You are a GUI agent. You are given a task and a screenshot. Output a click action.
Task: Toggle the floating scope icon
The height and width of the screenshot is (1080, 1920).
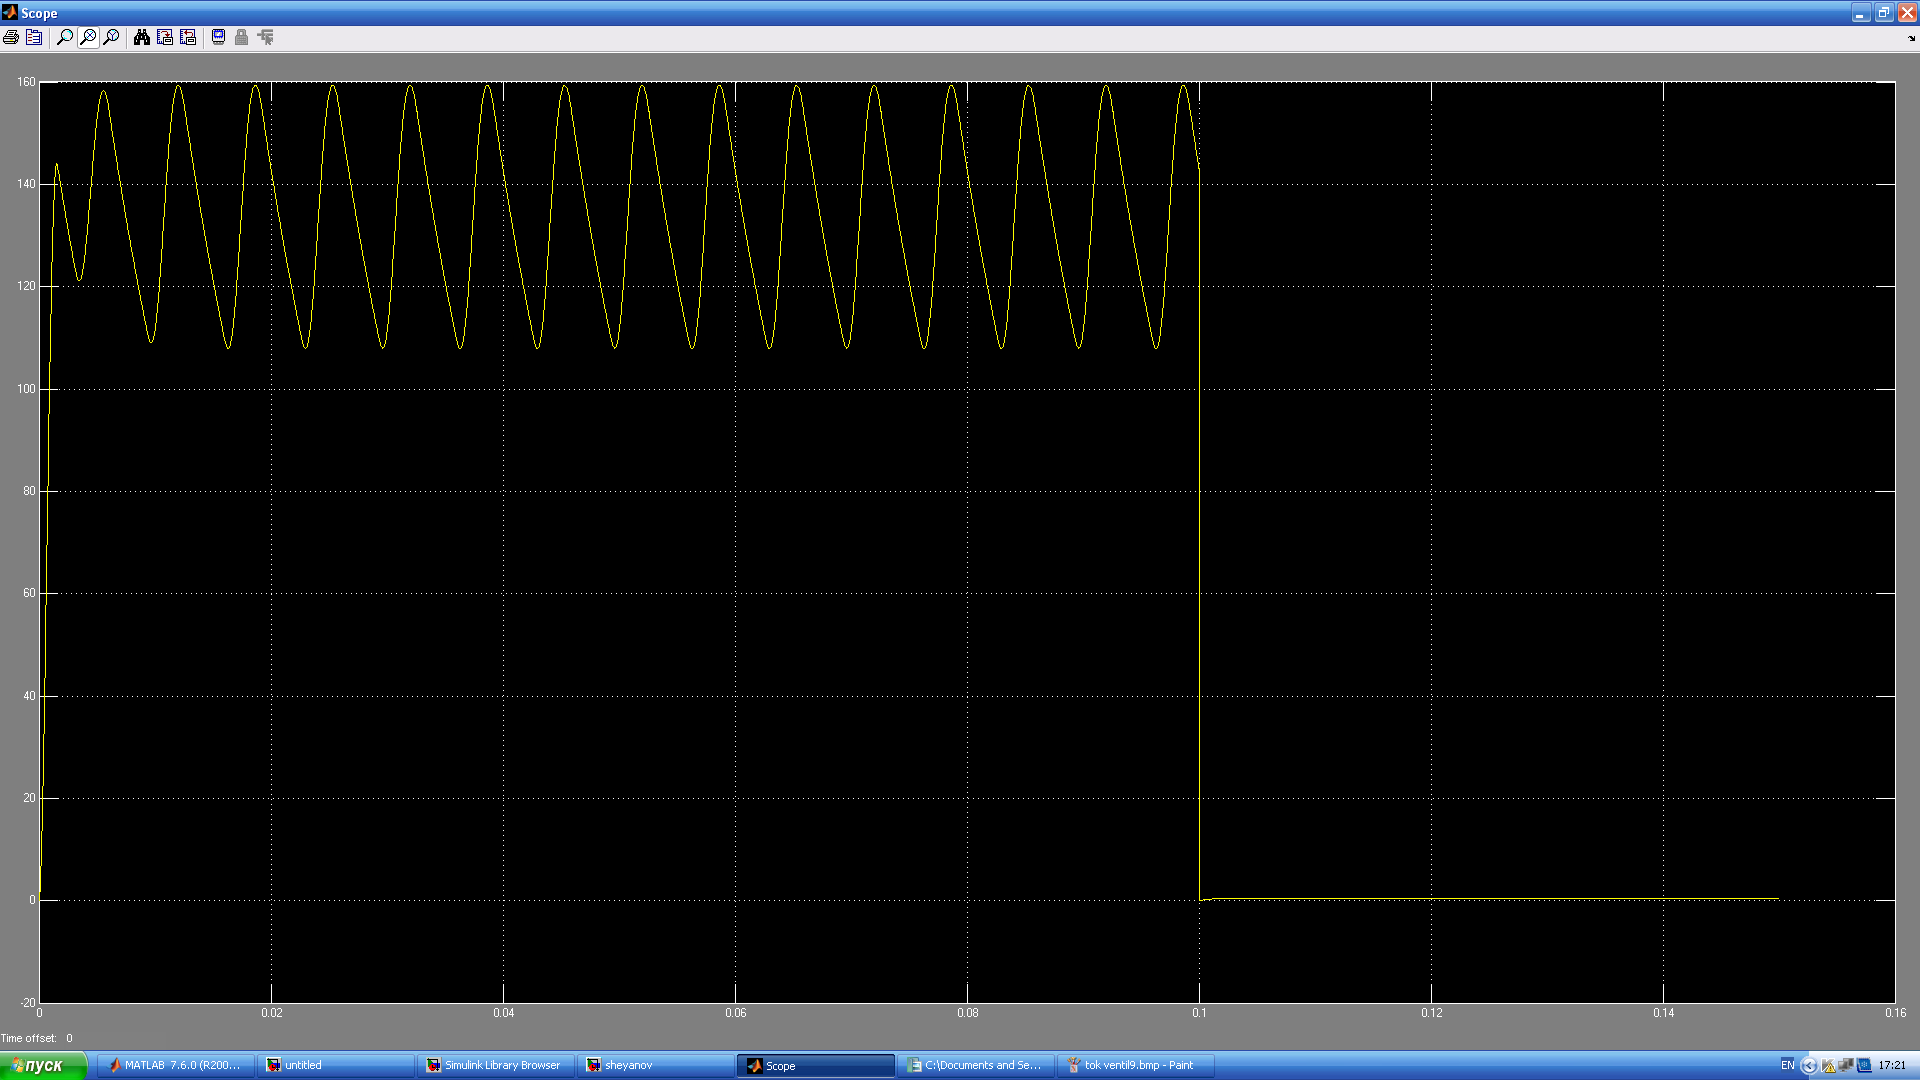(218, 37)
